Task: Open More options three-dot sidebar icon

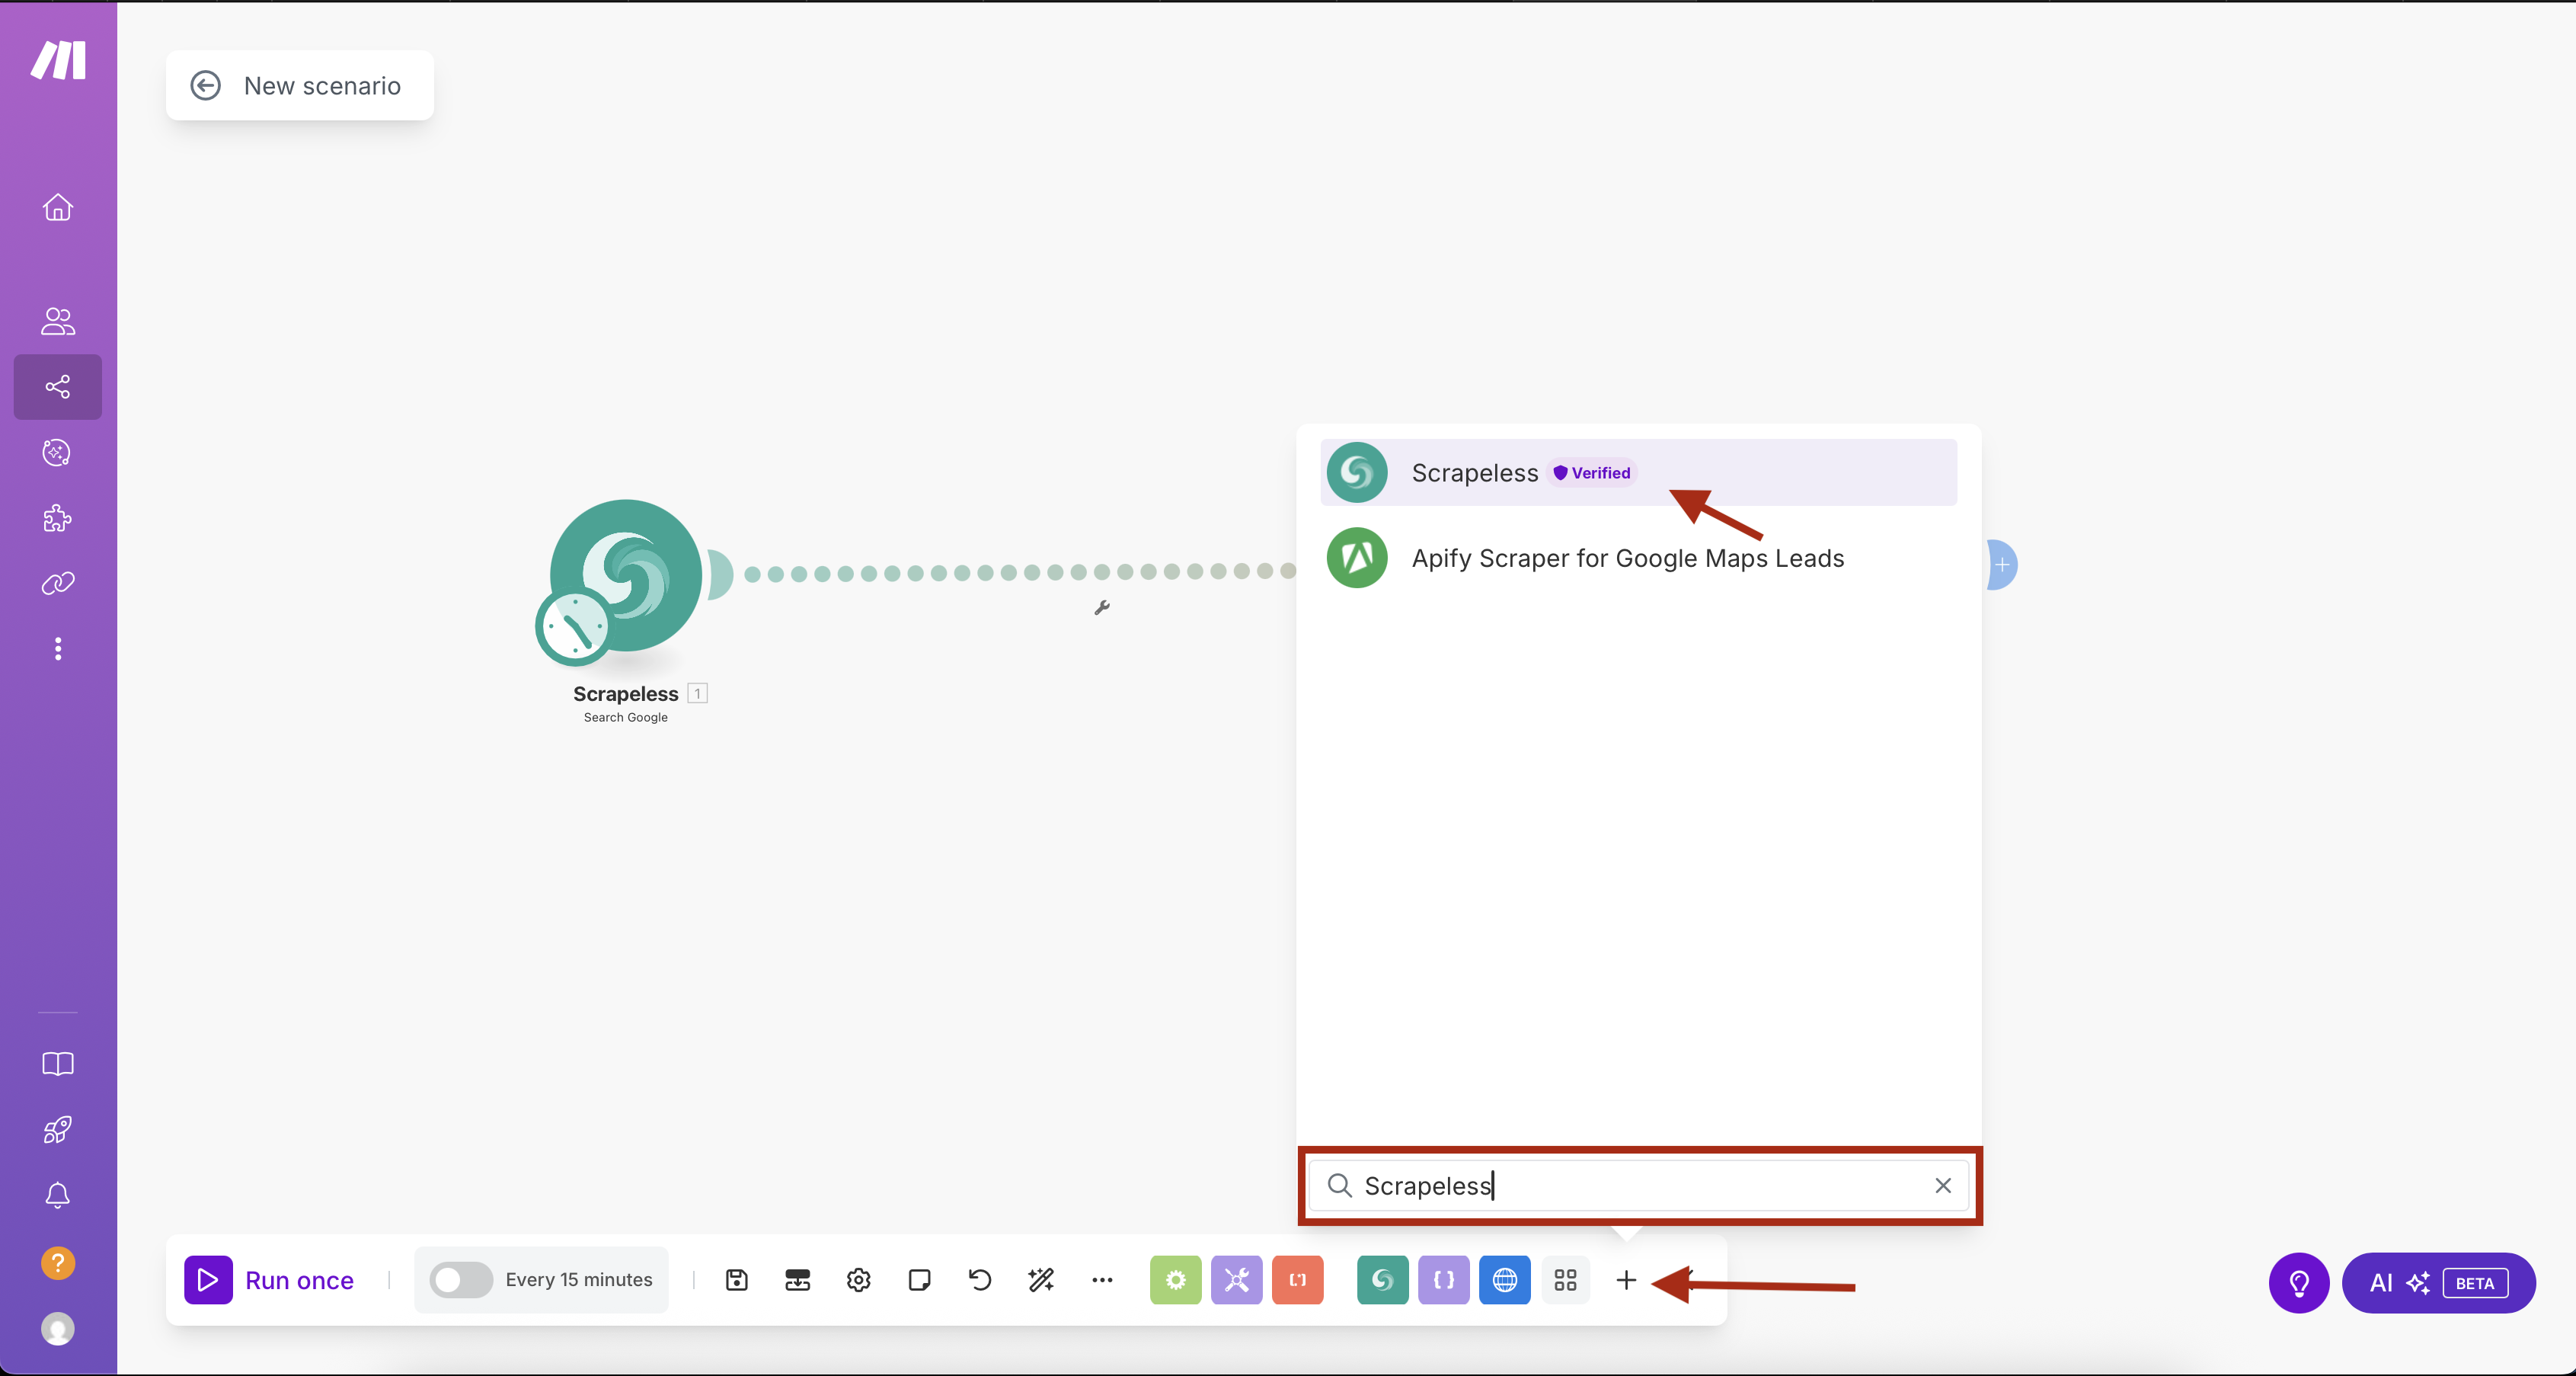Action: [x=58, y=649]
